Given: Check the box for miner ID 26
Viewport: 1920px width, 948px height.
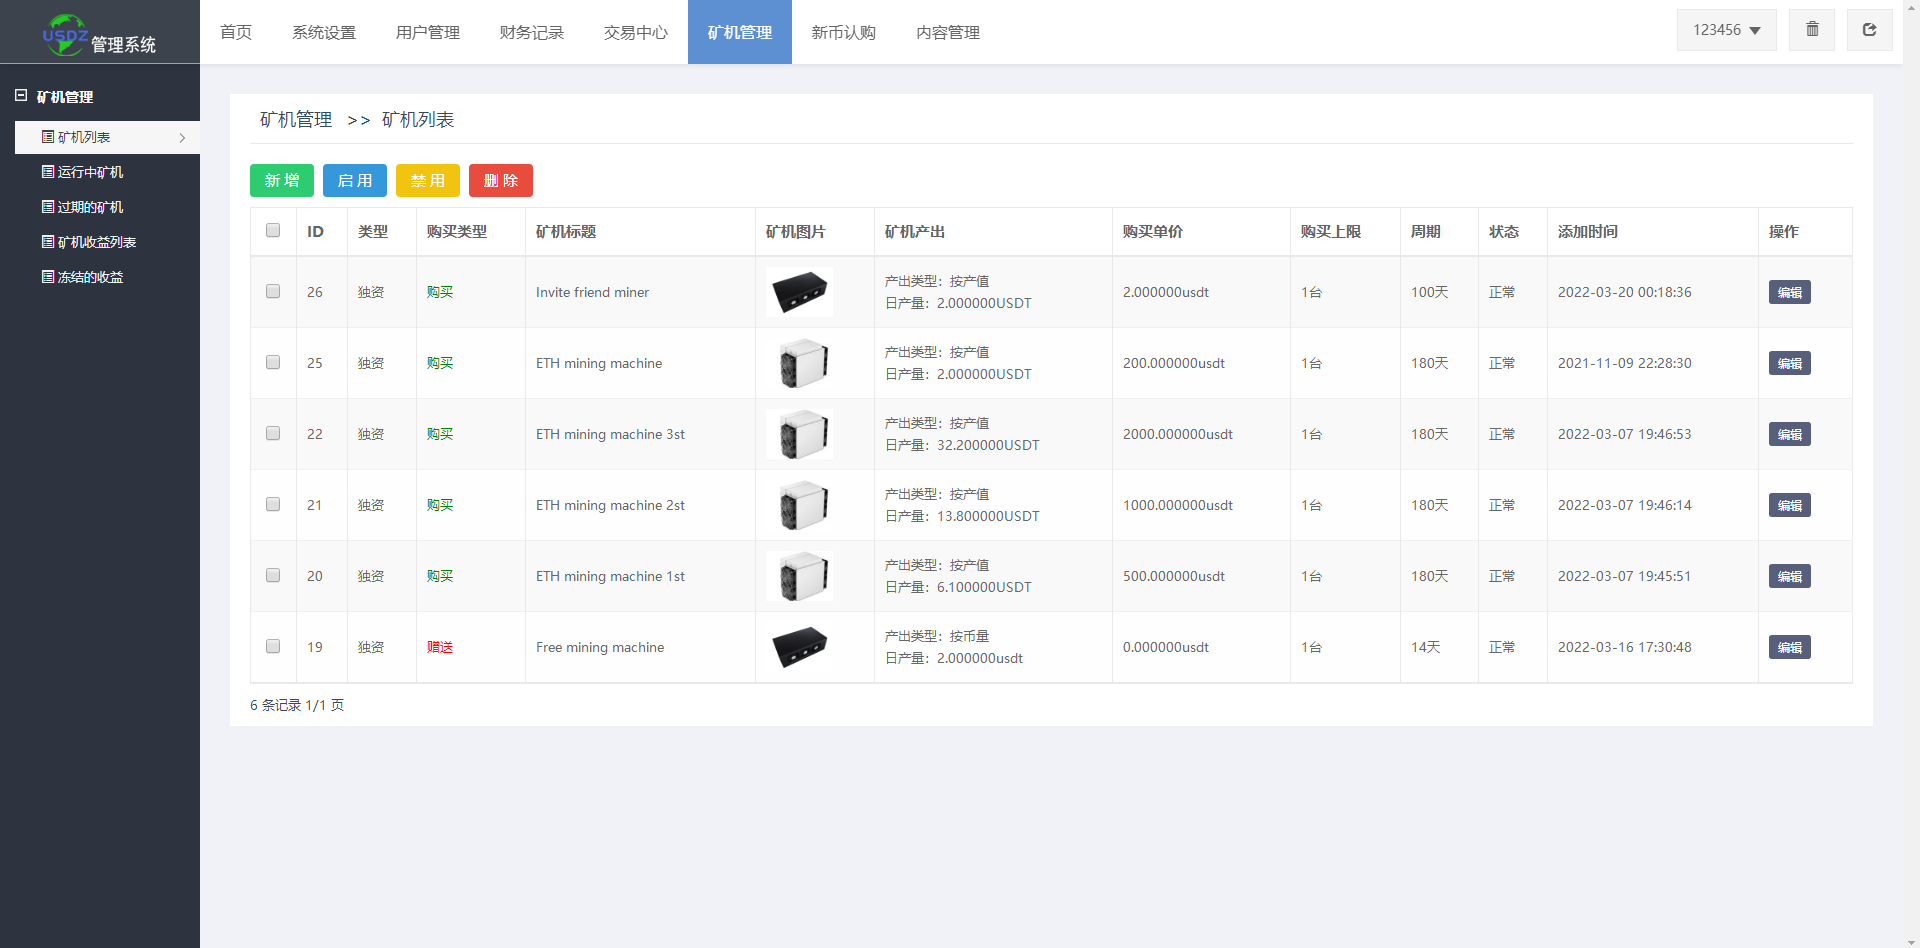Looking at the screenshot, I should click(x=273, y=292).
